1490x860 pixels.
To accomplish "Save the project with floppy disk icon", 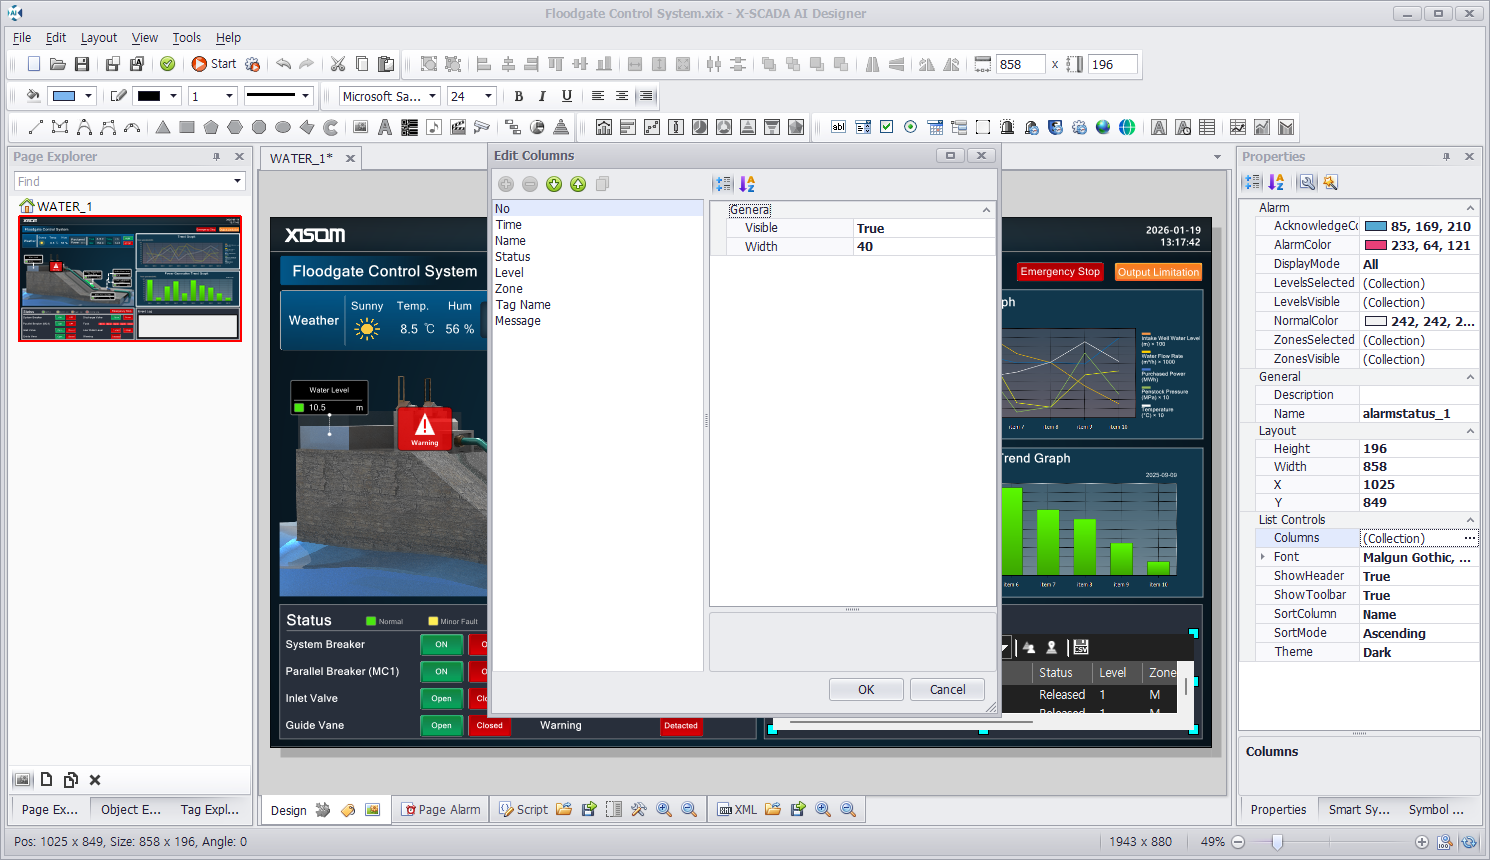I will [x=82, y=64].
